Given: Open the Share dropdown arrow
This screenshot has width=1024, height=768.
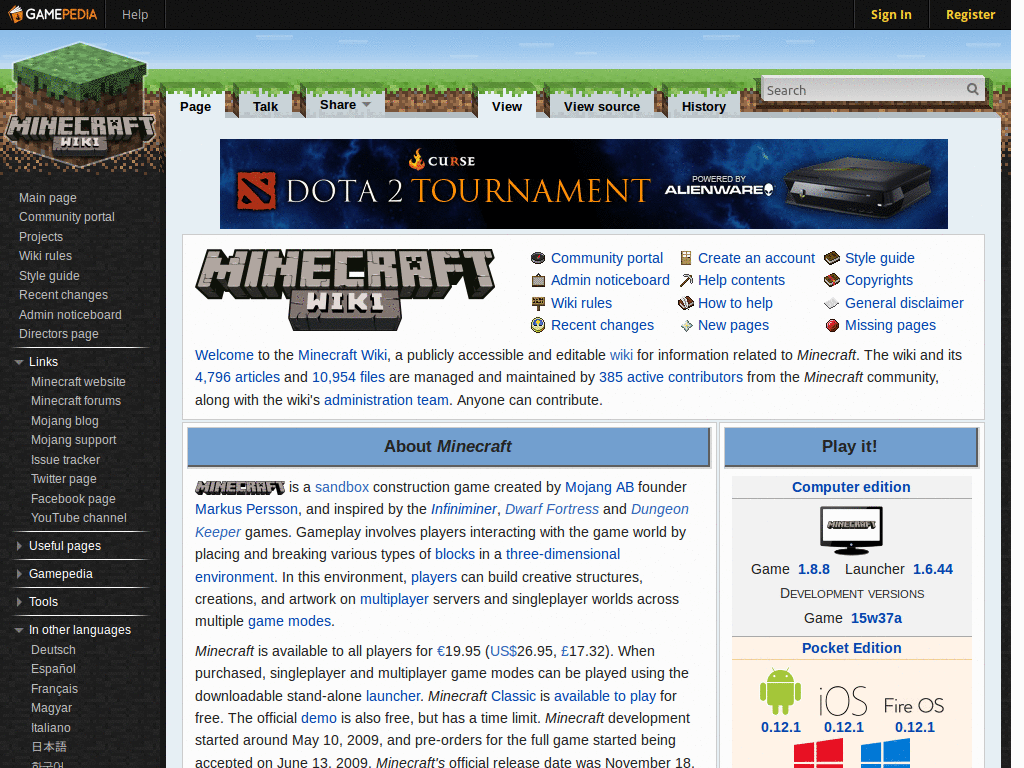Looking at the screenshot, I should pos(368,104).
